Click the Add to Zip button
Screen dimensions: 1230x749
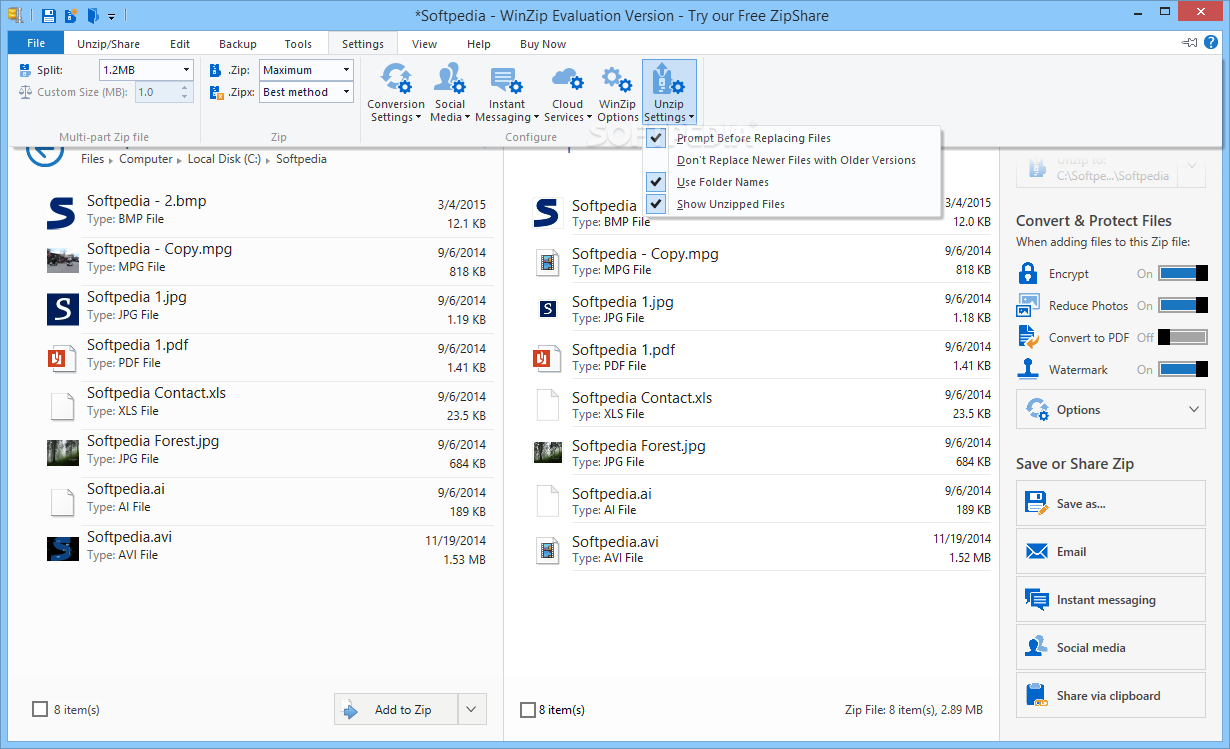point(396,709)
